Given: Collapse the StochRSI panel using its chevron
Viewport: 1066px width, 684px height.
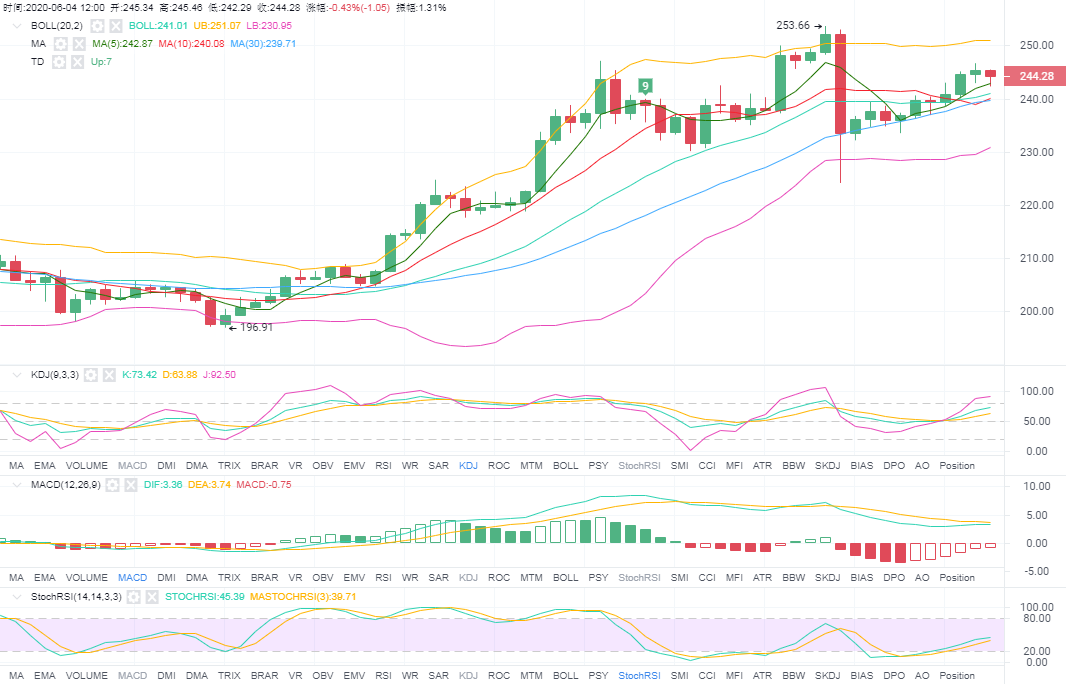Looking at the screenshot, I should click(17, 597).
